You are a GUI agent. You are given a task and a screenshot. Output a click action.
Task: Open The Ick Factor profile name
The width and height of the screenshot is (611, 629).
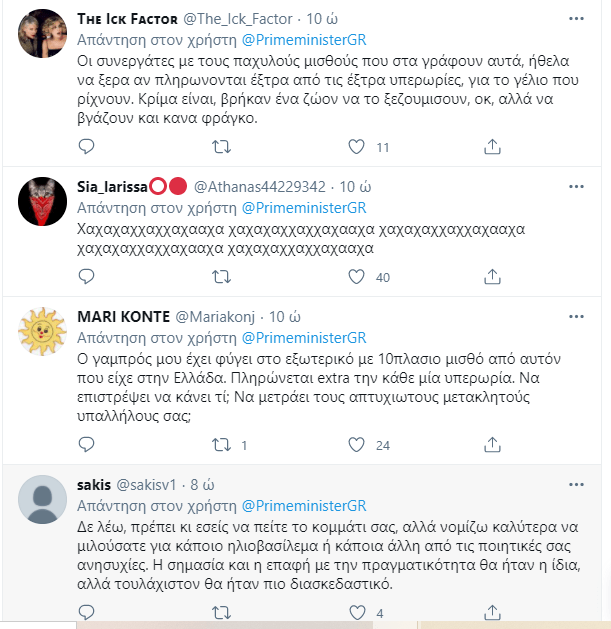[127, 19]
